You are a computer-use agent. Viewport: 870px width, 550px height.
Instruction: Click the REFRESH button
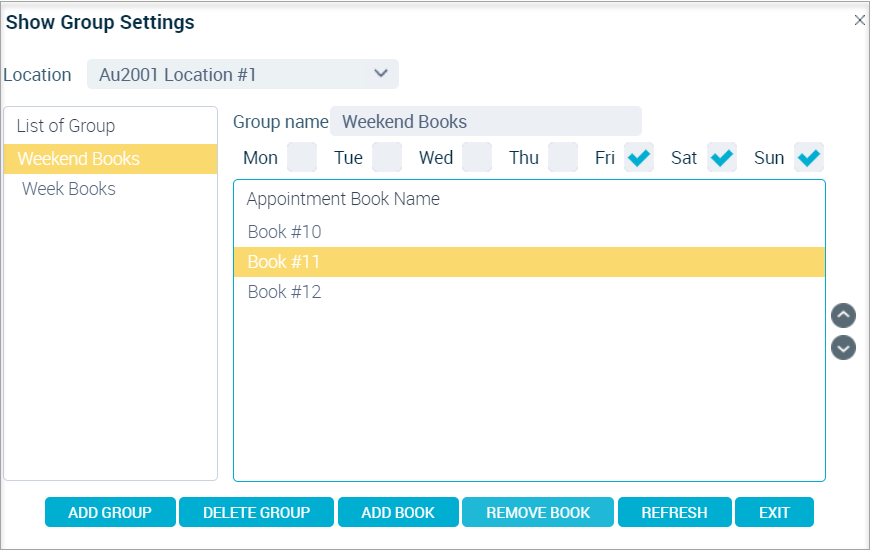click(x=674, y=512)
